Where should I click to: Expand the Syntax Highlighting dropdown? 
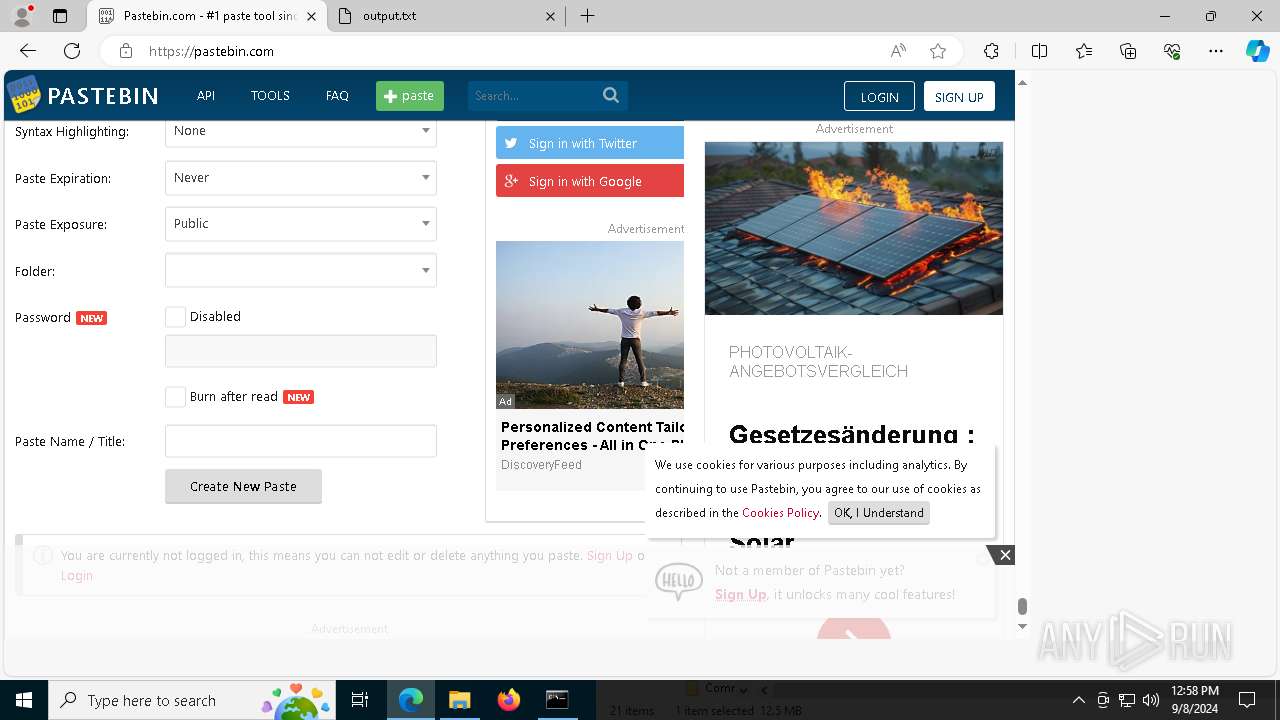(301, 131)
